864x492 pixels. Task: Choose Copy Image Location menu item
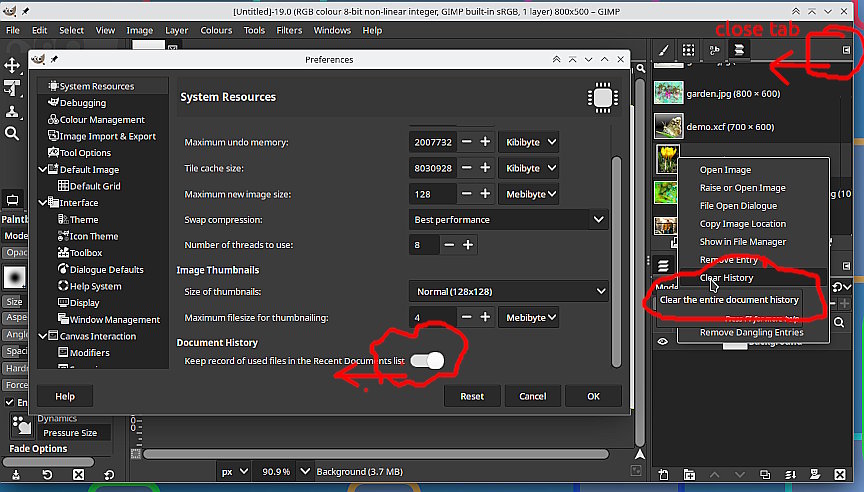[x=753, y=224]
